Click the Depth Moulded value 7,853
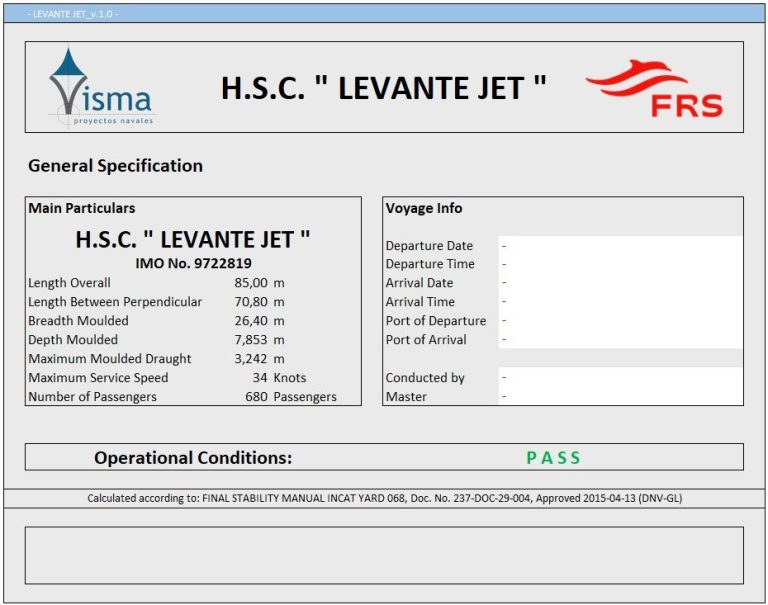 click(x=251, y=339)
